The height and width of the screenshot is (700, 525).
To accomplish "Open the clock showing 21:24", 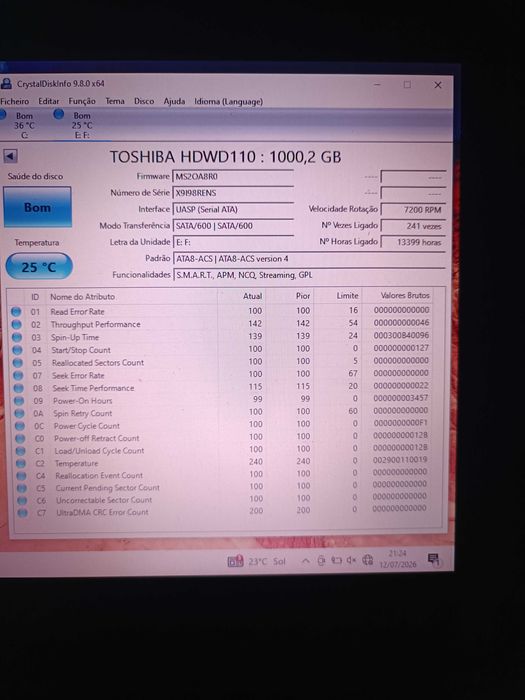I will (x=397, y=559).
